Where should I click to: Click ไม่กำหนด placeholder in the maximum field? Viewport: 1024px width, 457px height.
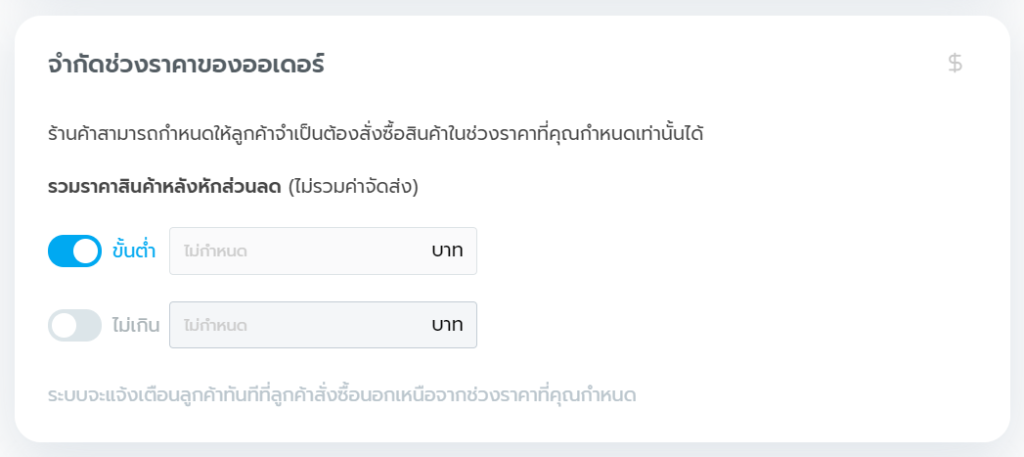tap(215, 325)
